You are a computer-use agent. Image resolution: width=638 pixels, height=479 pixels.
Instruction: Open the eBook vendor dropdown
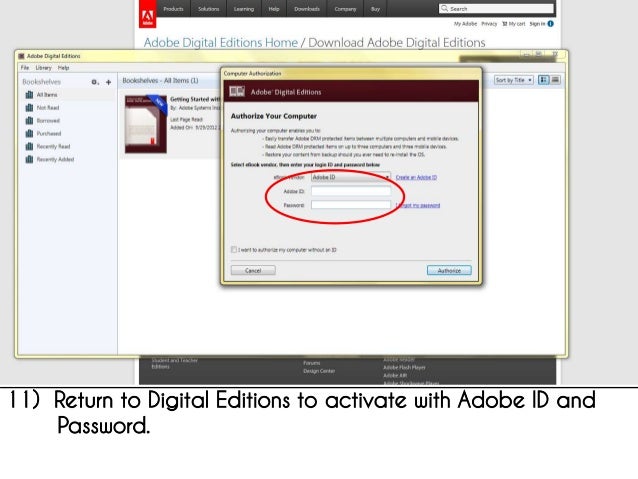point(351,177)
